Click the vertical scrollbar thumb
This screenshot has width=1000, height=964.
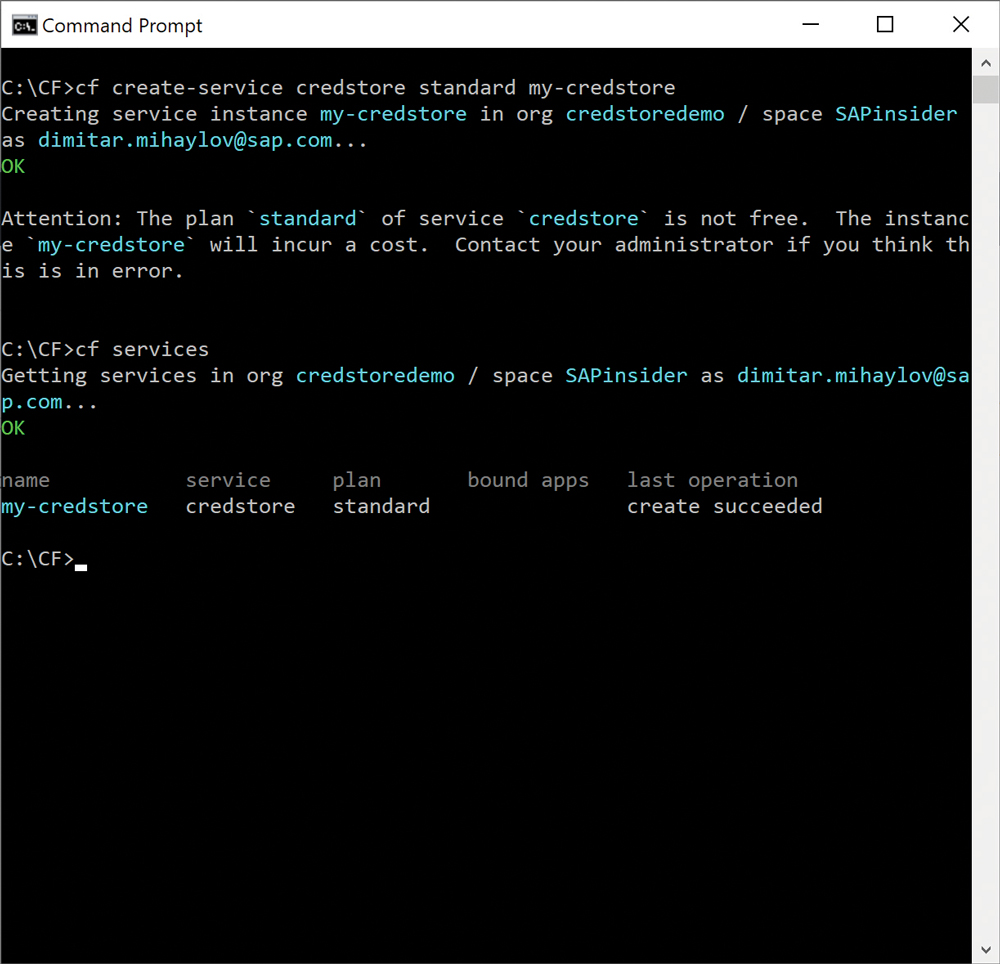tap(985, 90)
